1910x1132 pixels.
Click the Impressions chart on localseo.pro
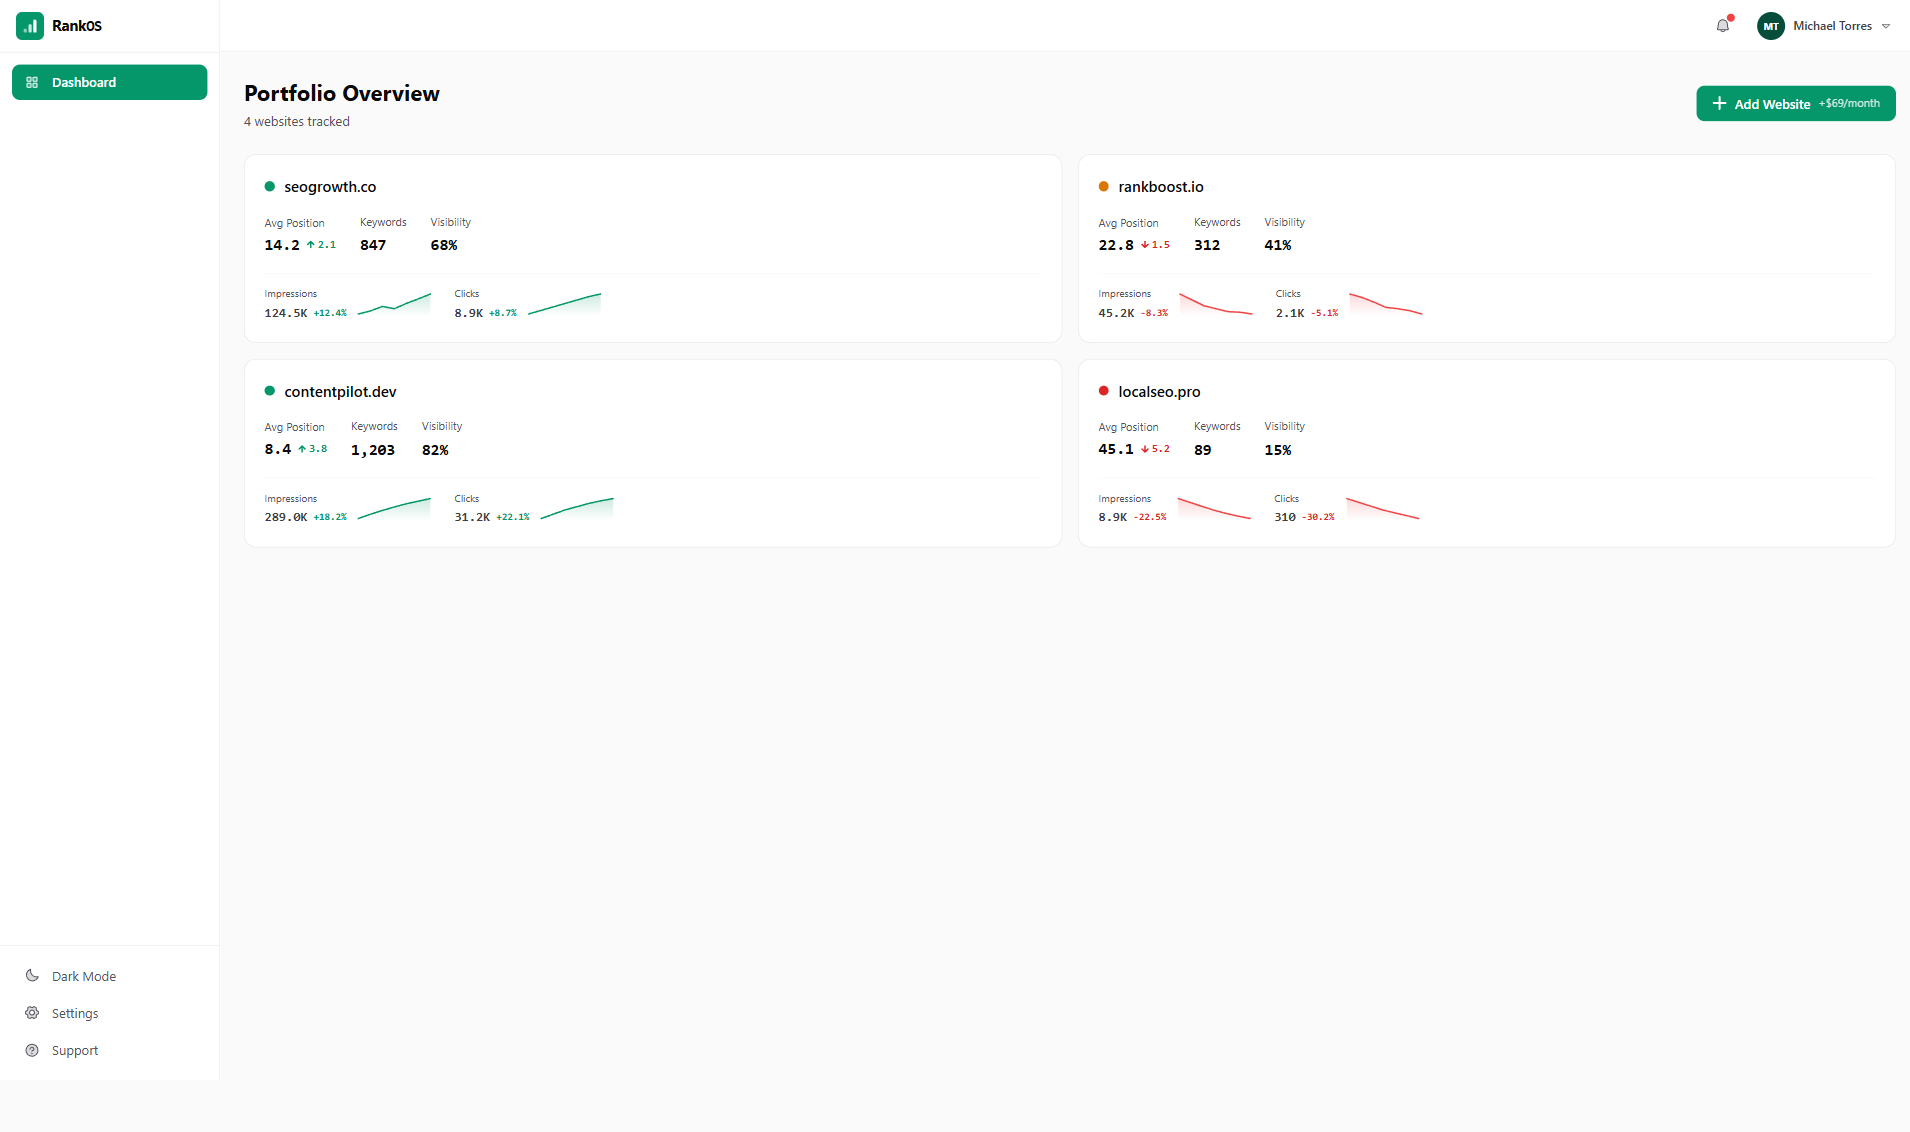pos(1215,508)
